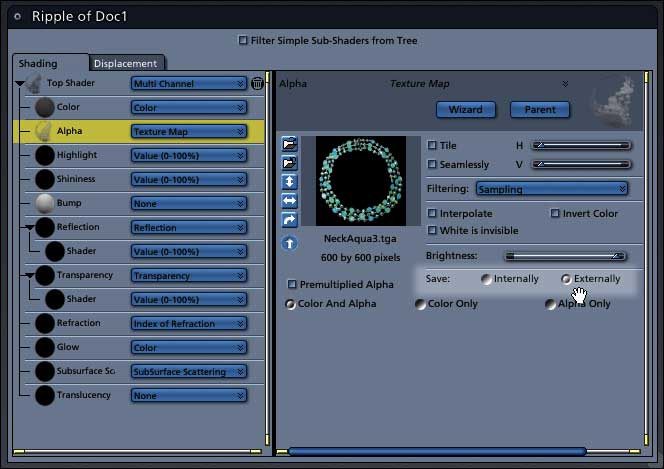Click the vertical flip arrow icon
This screenshot has width=664, height=469.
(x=290, y=182)
